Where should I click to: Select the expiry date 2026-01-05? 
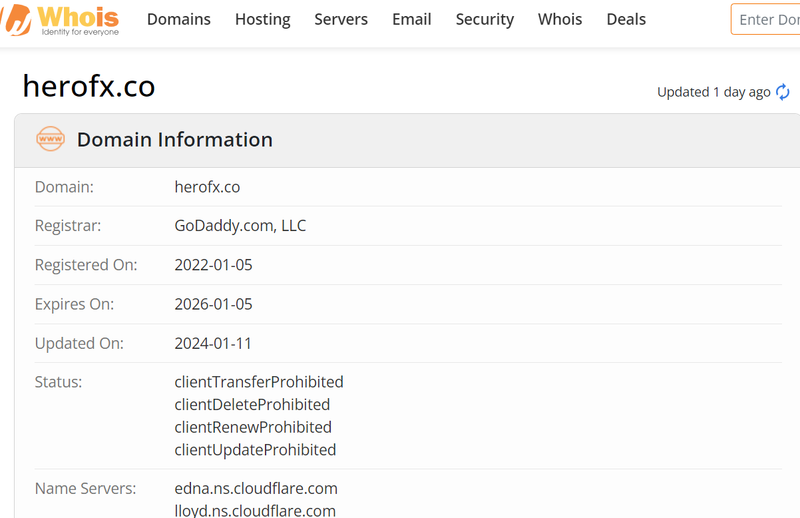pyautogui.click(x=213, y=304)
